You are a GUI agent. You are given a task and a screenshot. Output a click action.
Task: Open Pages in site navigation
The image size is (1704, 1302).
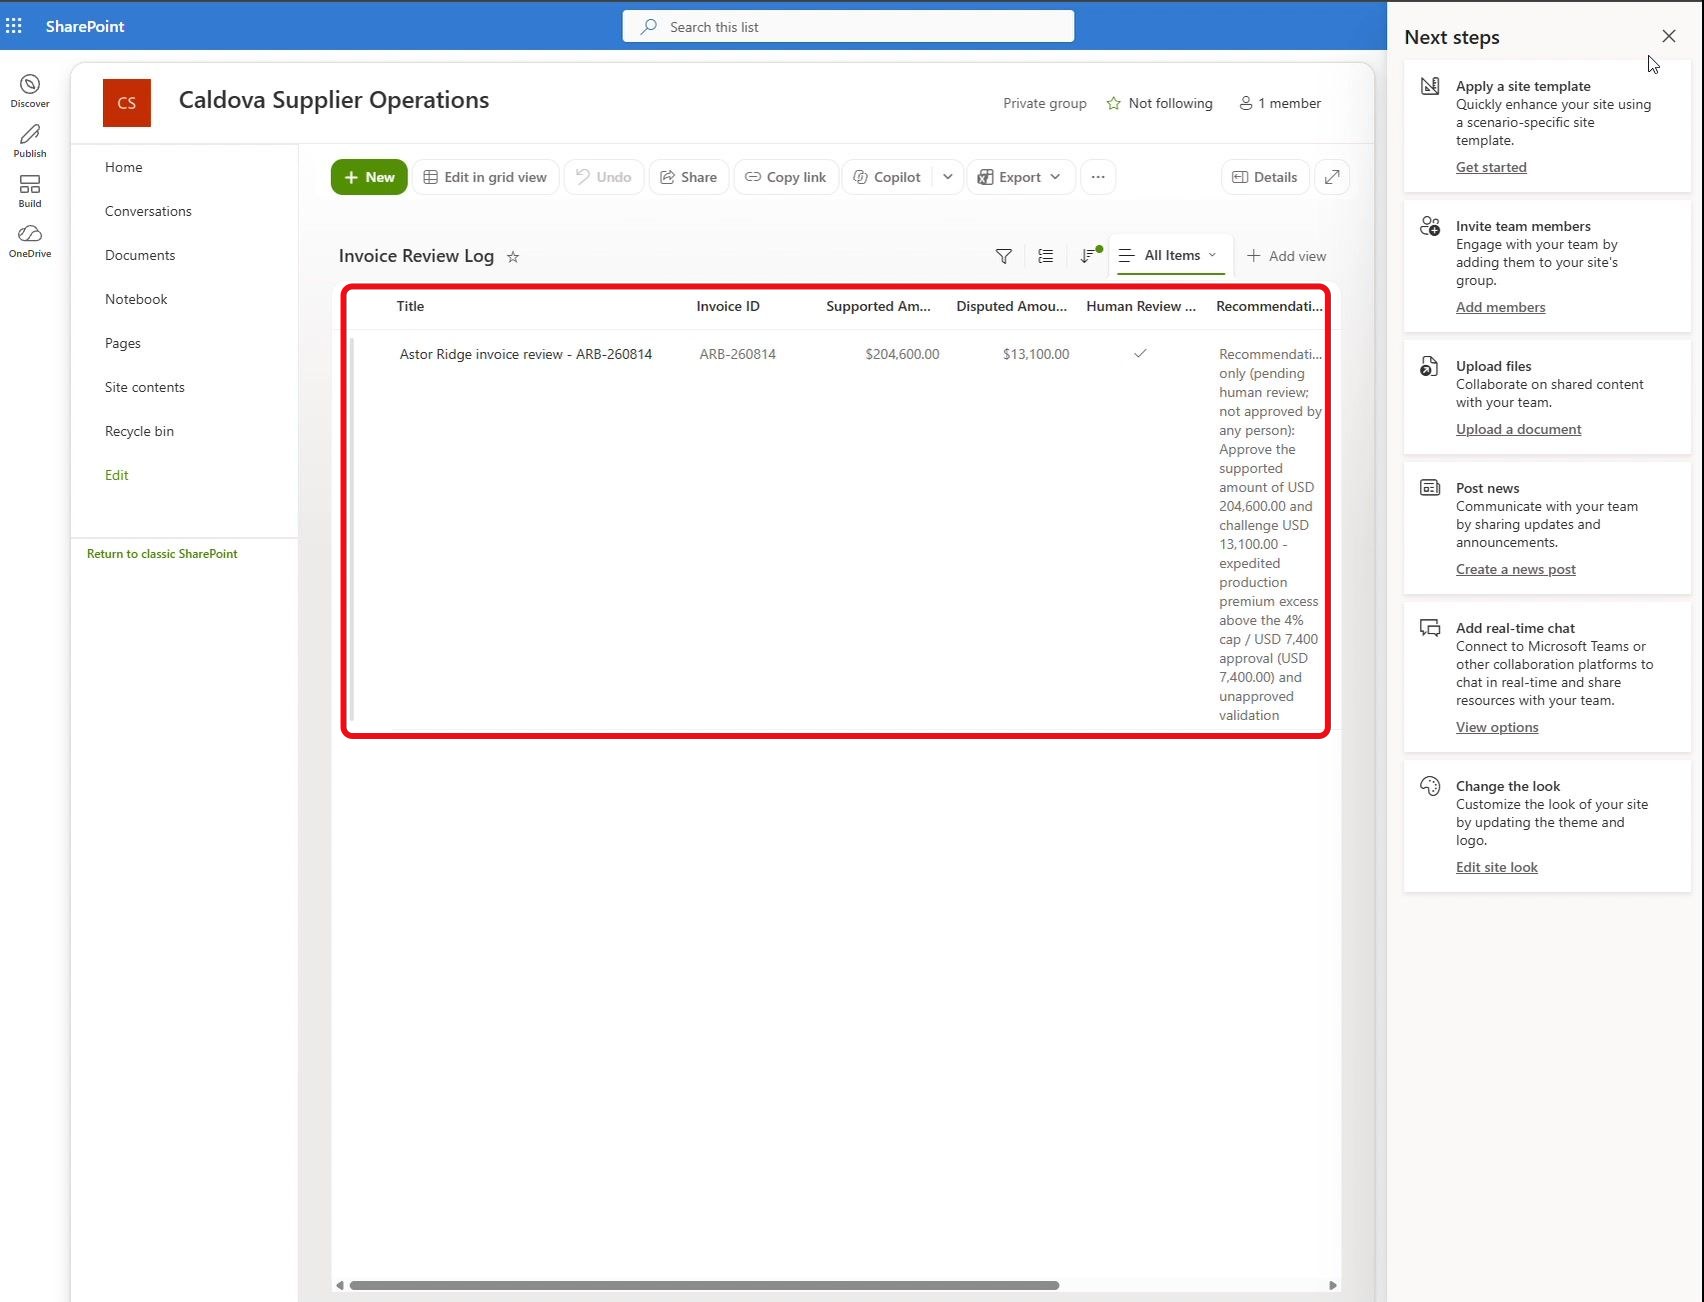[123, 343]
